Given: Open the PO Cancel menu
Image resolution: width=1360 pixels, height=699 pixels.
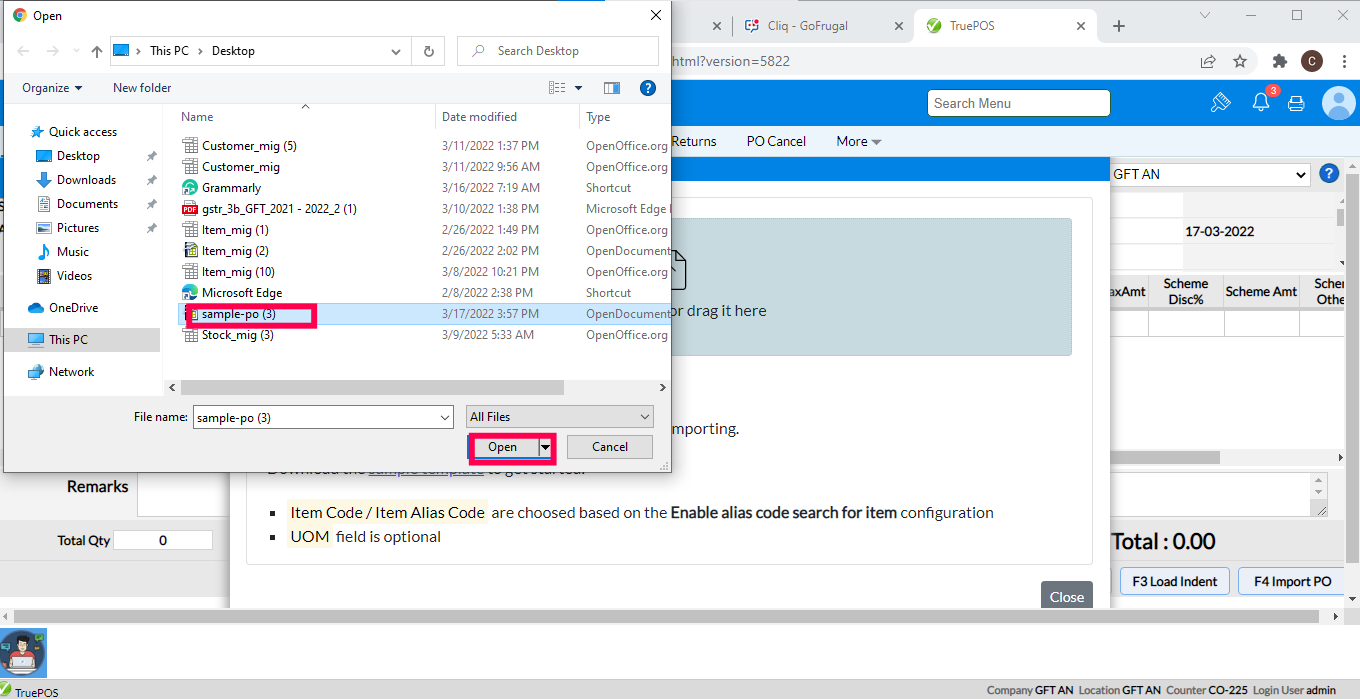Looking at the screenshot, I should point(776,141).
